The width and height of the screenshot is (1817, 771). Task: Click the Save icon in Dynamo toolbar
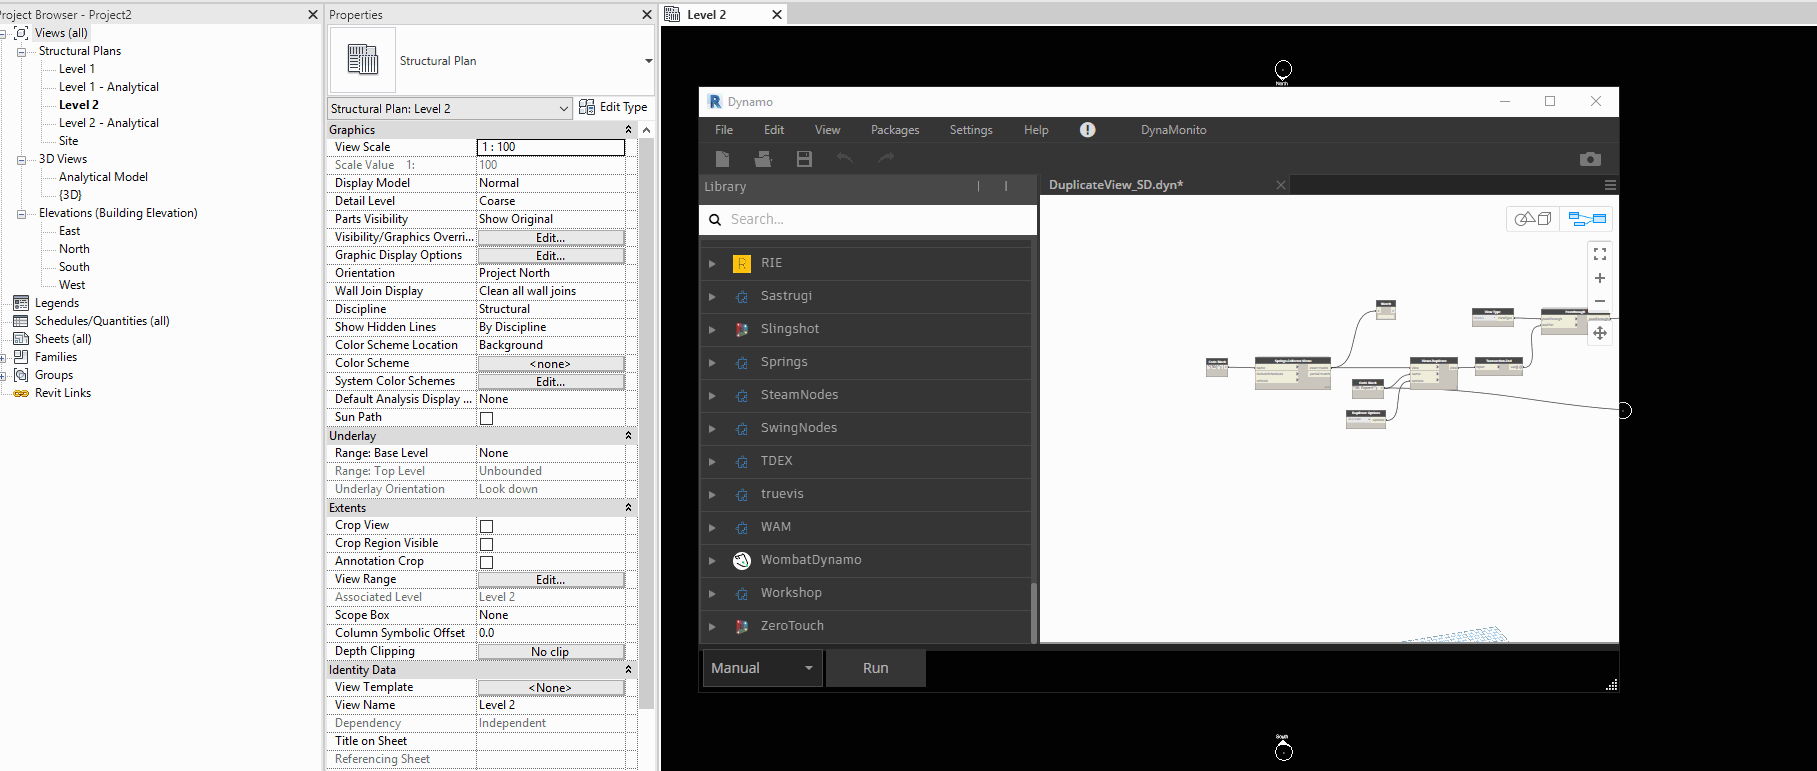point(804,159)
